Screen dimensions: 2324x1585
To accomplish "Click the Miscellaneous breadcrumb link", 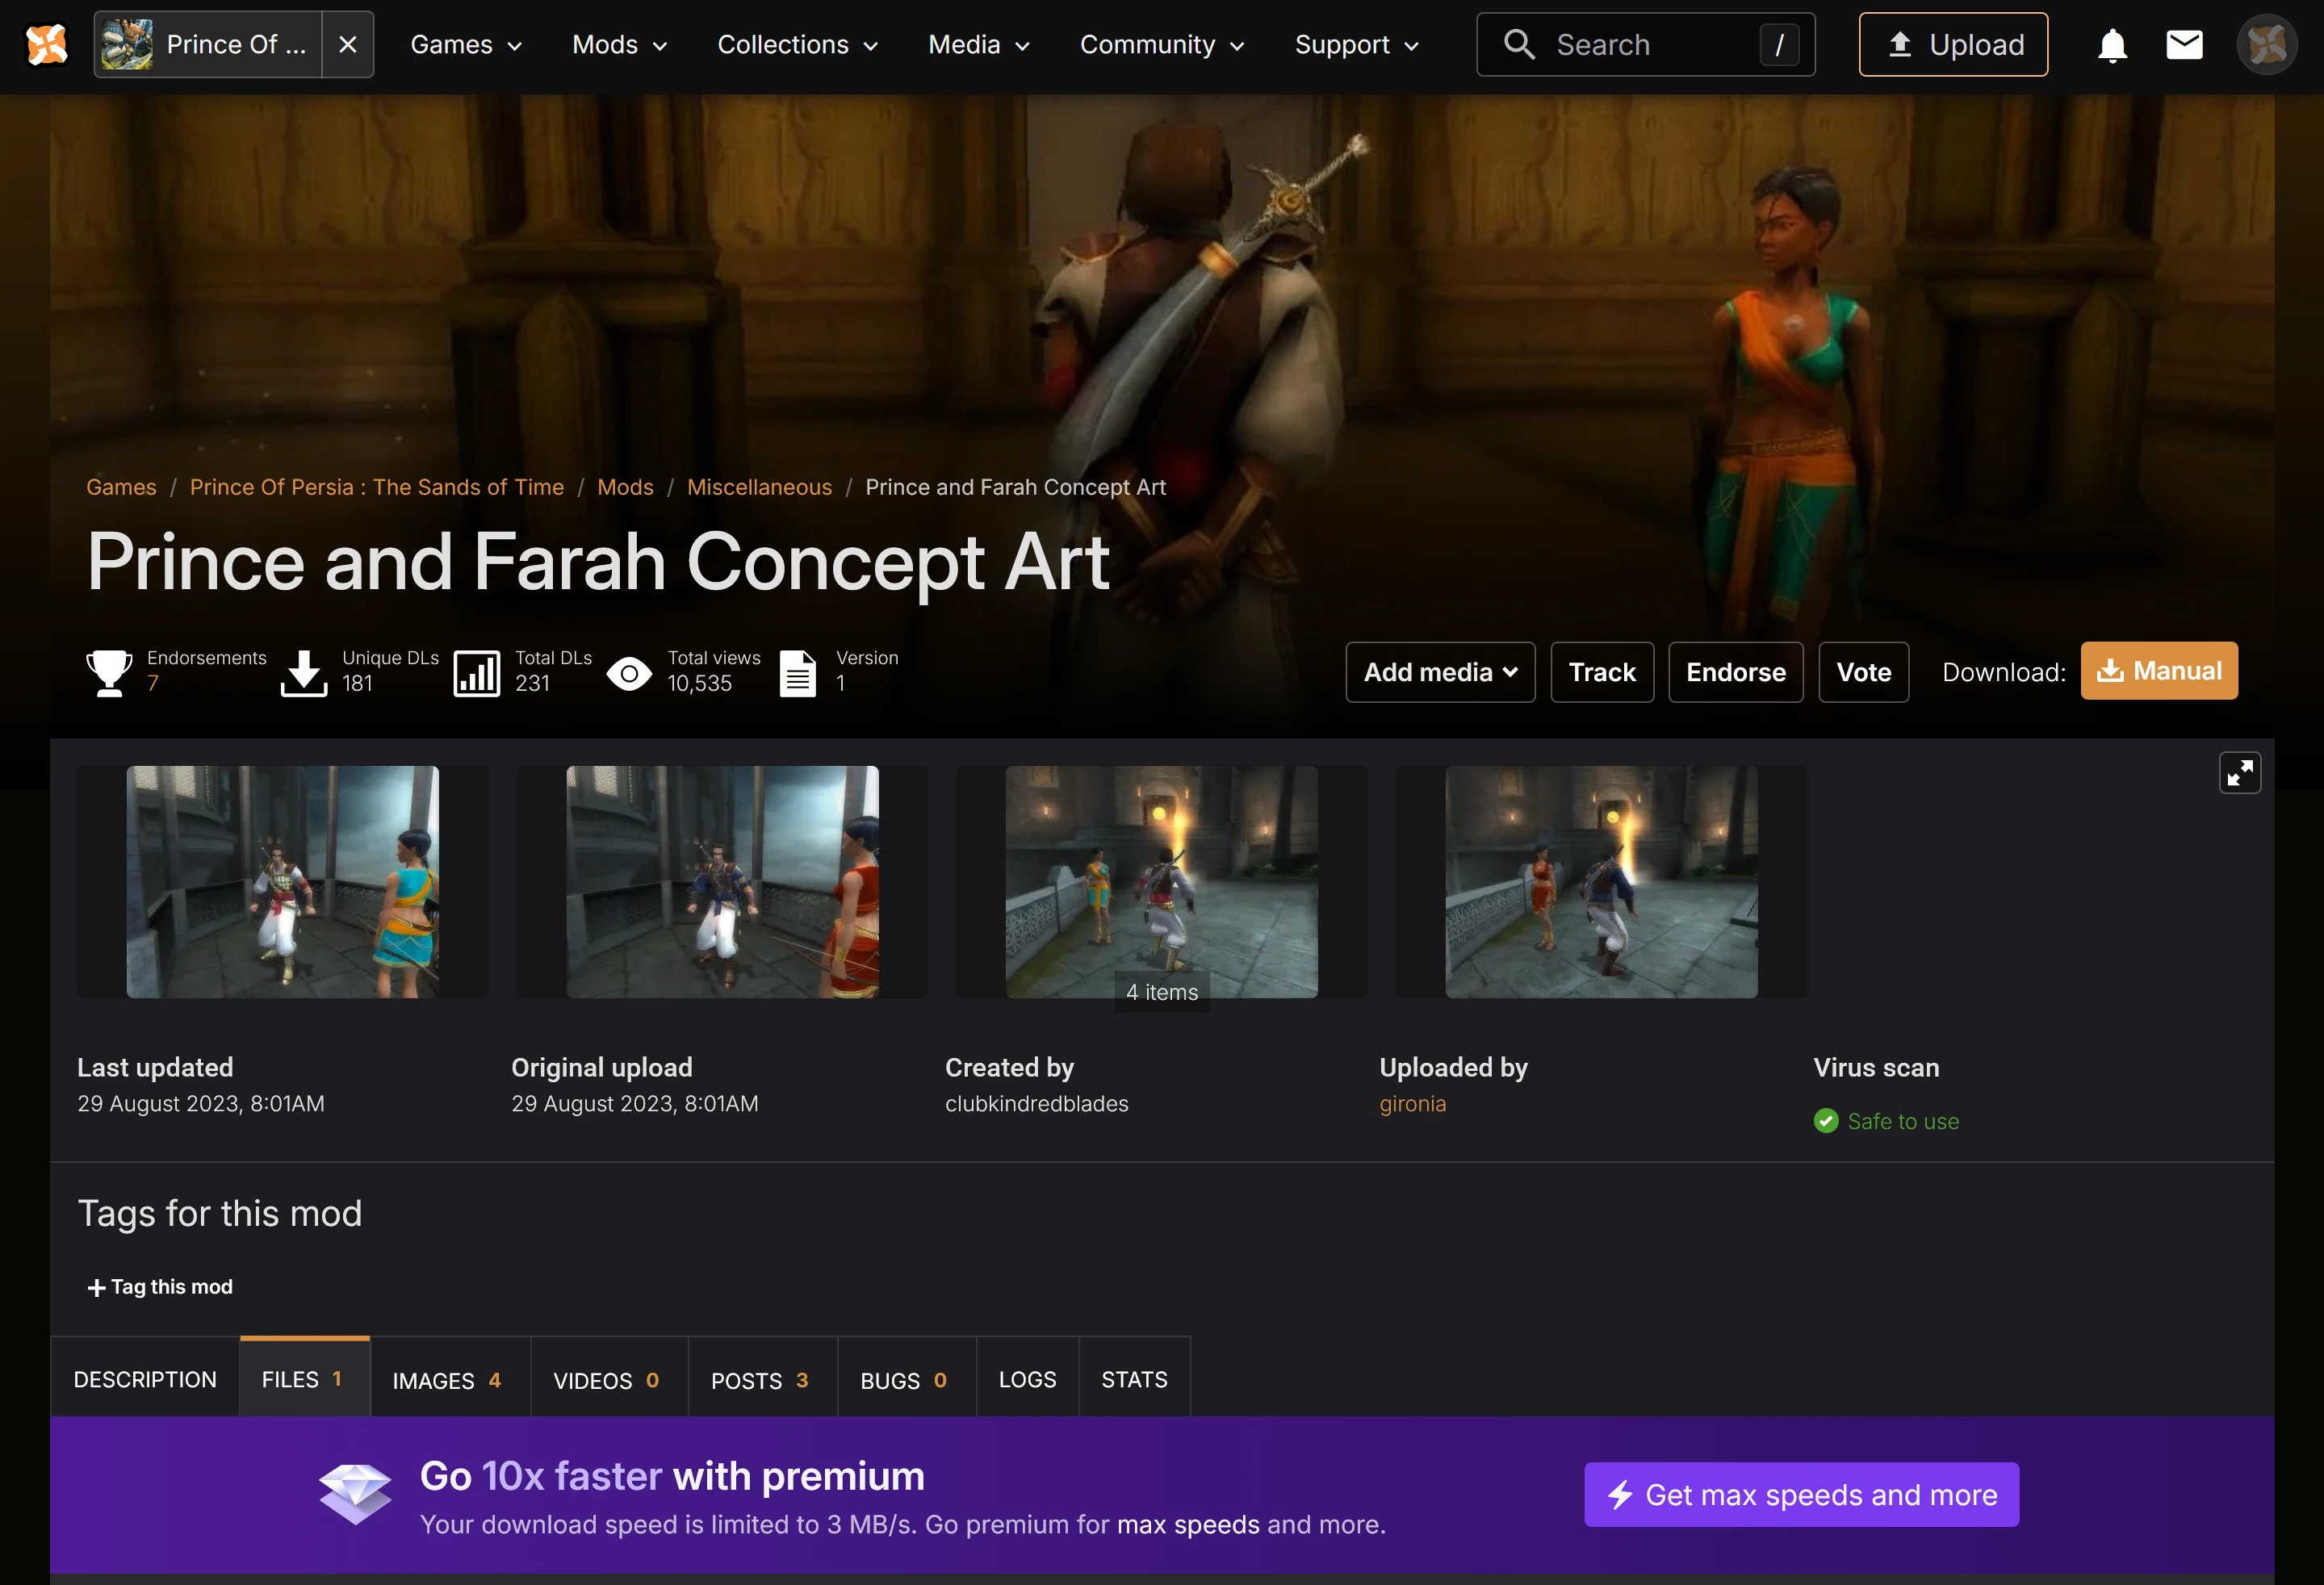I will click(x=759, y=487).
